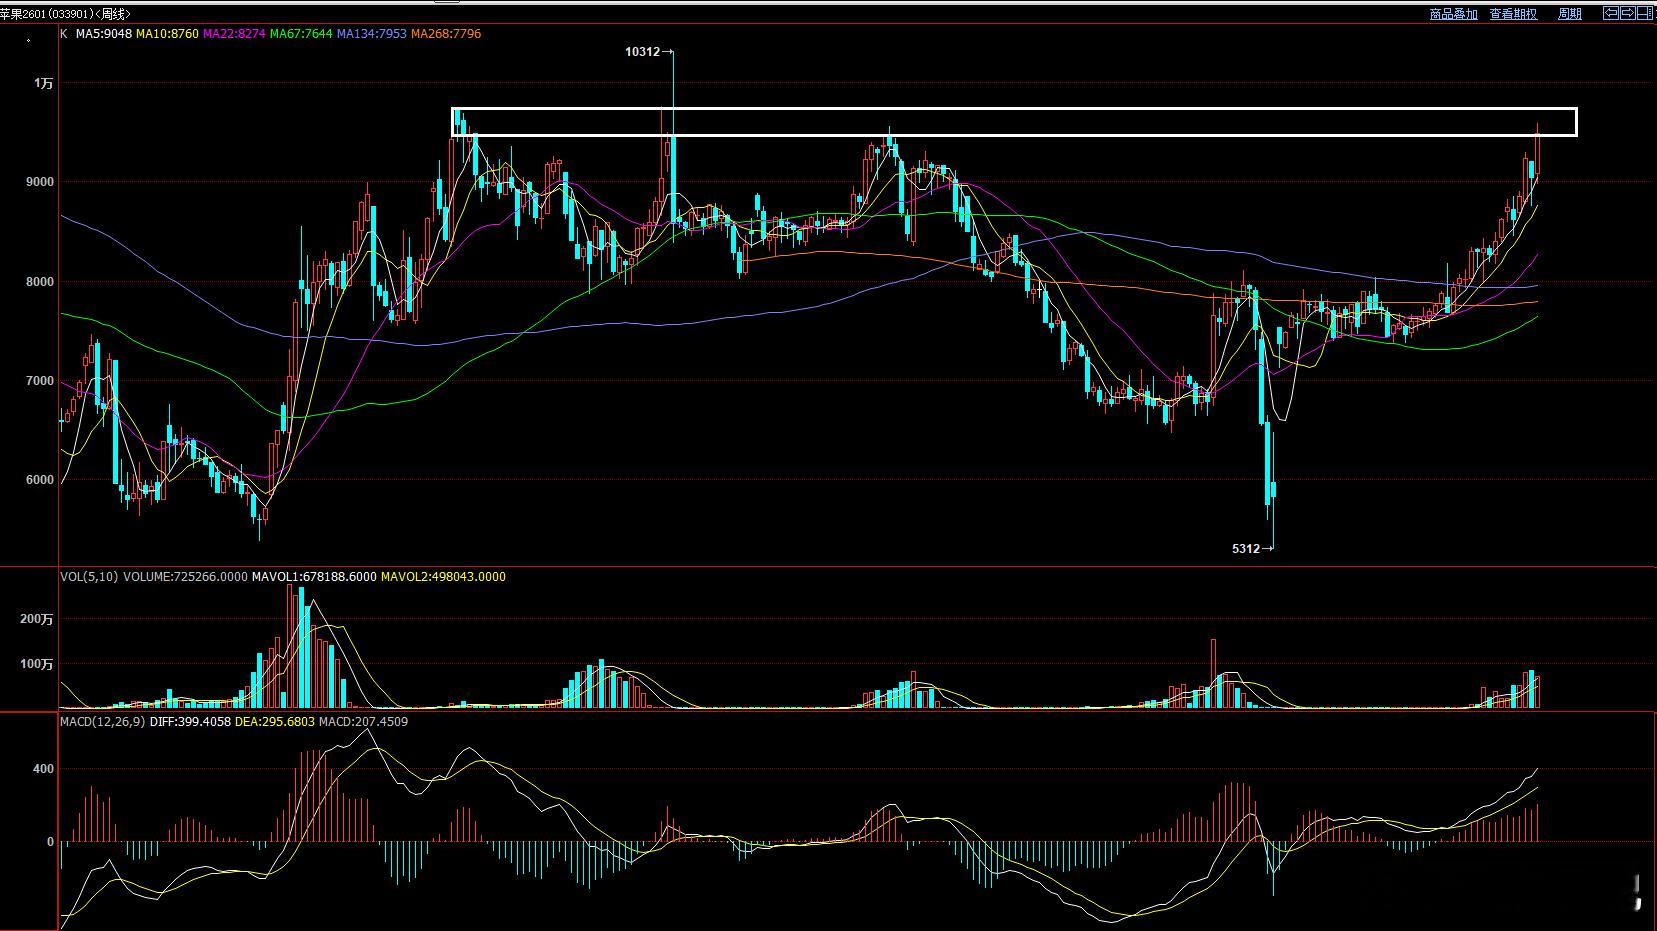This screenshot has width=1657, height=931.
Task: Select the MA268:7796 indicator label
Action: 446,34
